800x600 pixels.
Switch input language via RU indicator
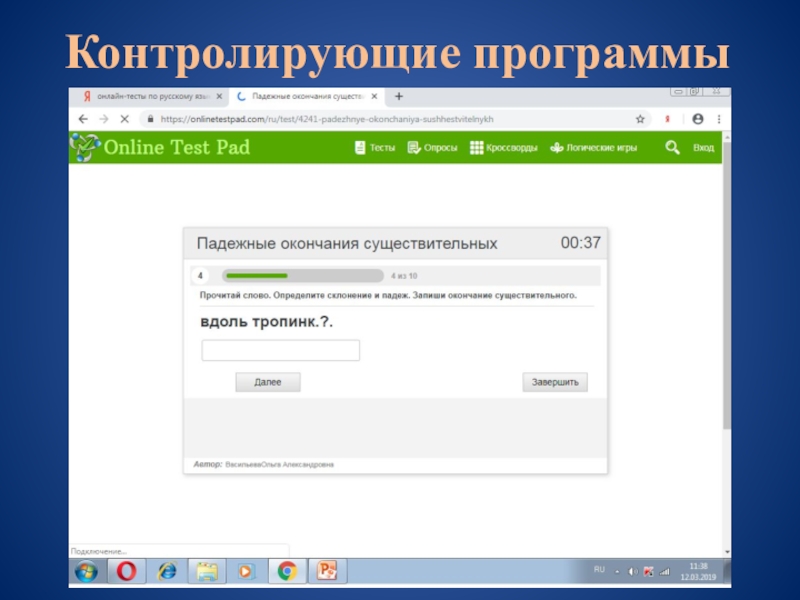[599, 569]
